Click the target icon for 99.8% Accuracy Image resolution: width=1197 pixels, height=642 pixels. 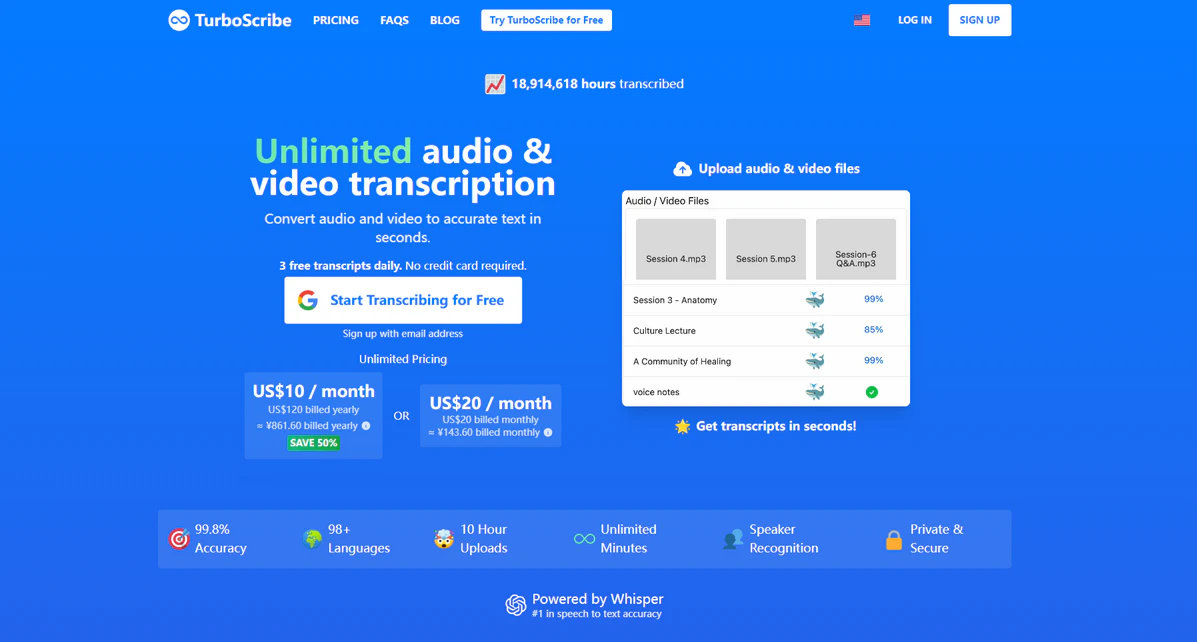point(179,539)
